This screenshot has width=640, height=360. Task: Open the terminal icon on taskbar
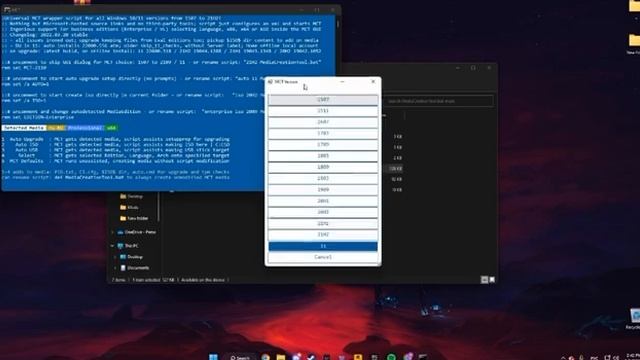422,358
